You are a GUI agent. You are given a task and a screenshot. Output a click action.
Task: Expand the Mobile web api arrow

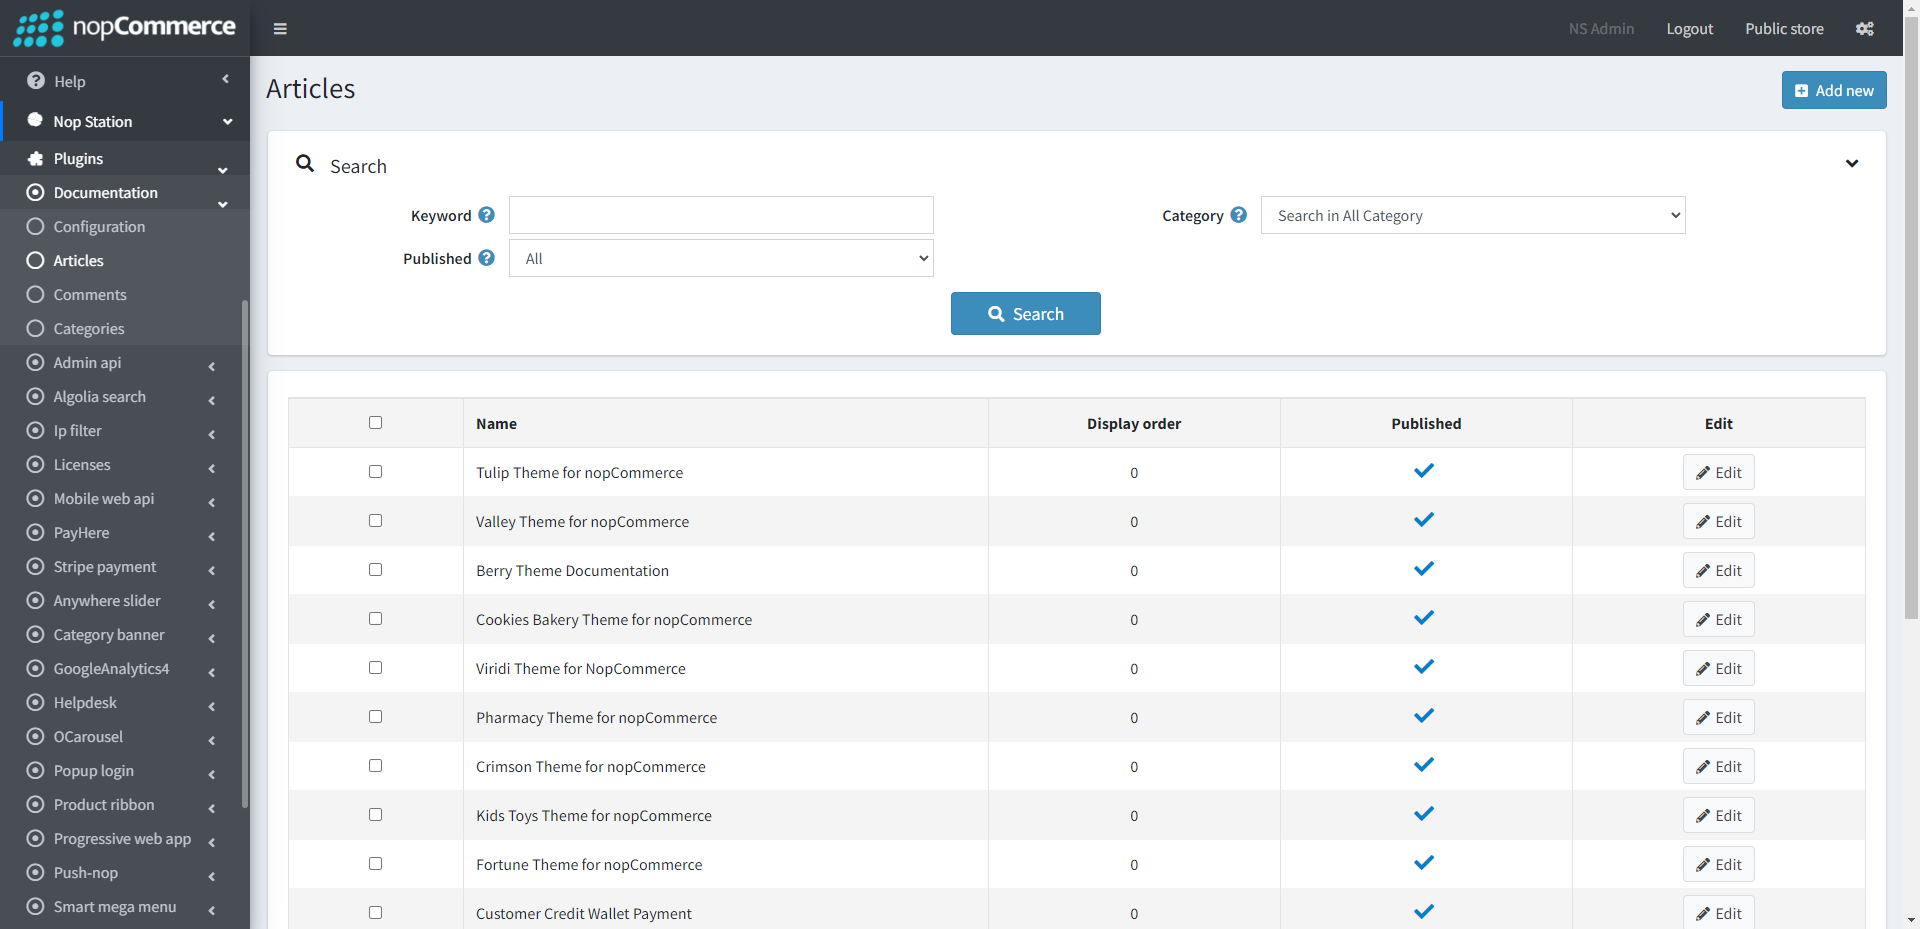(212, 502)
